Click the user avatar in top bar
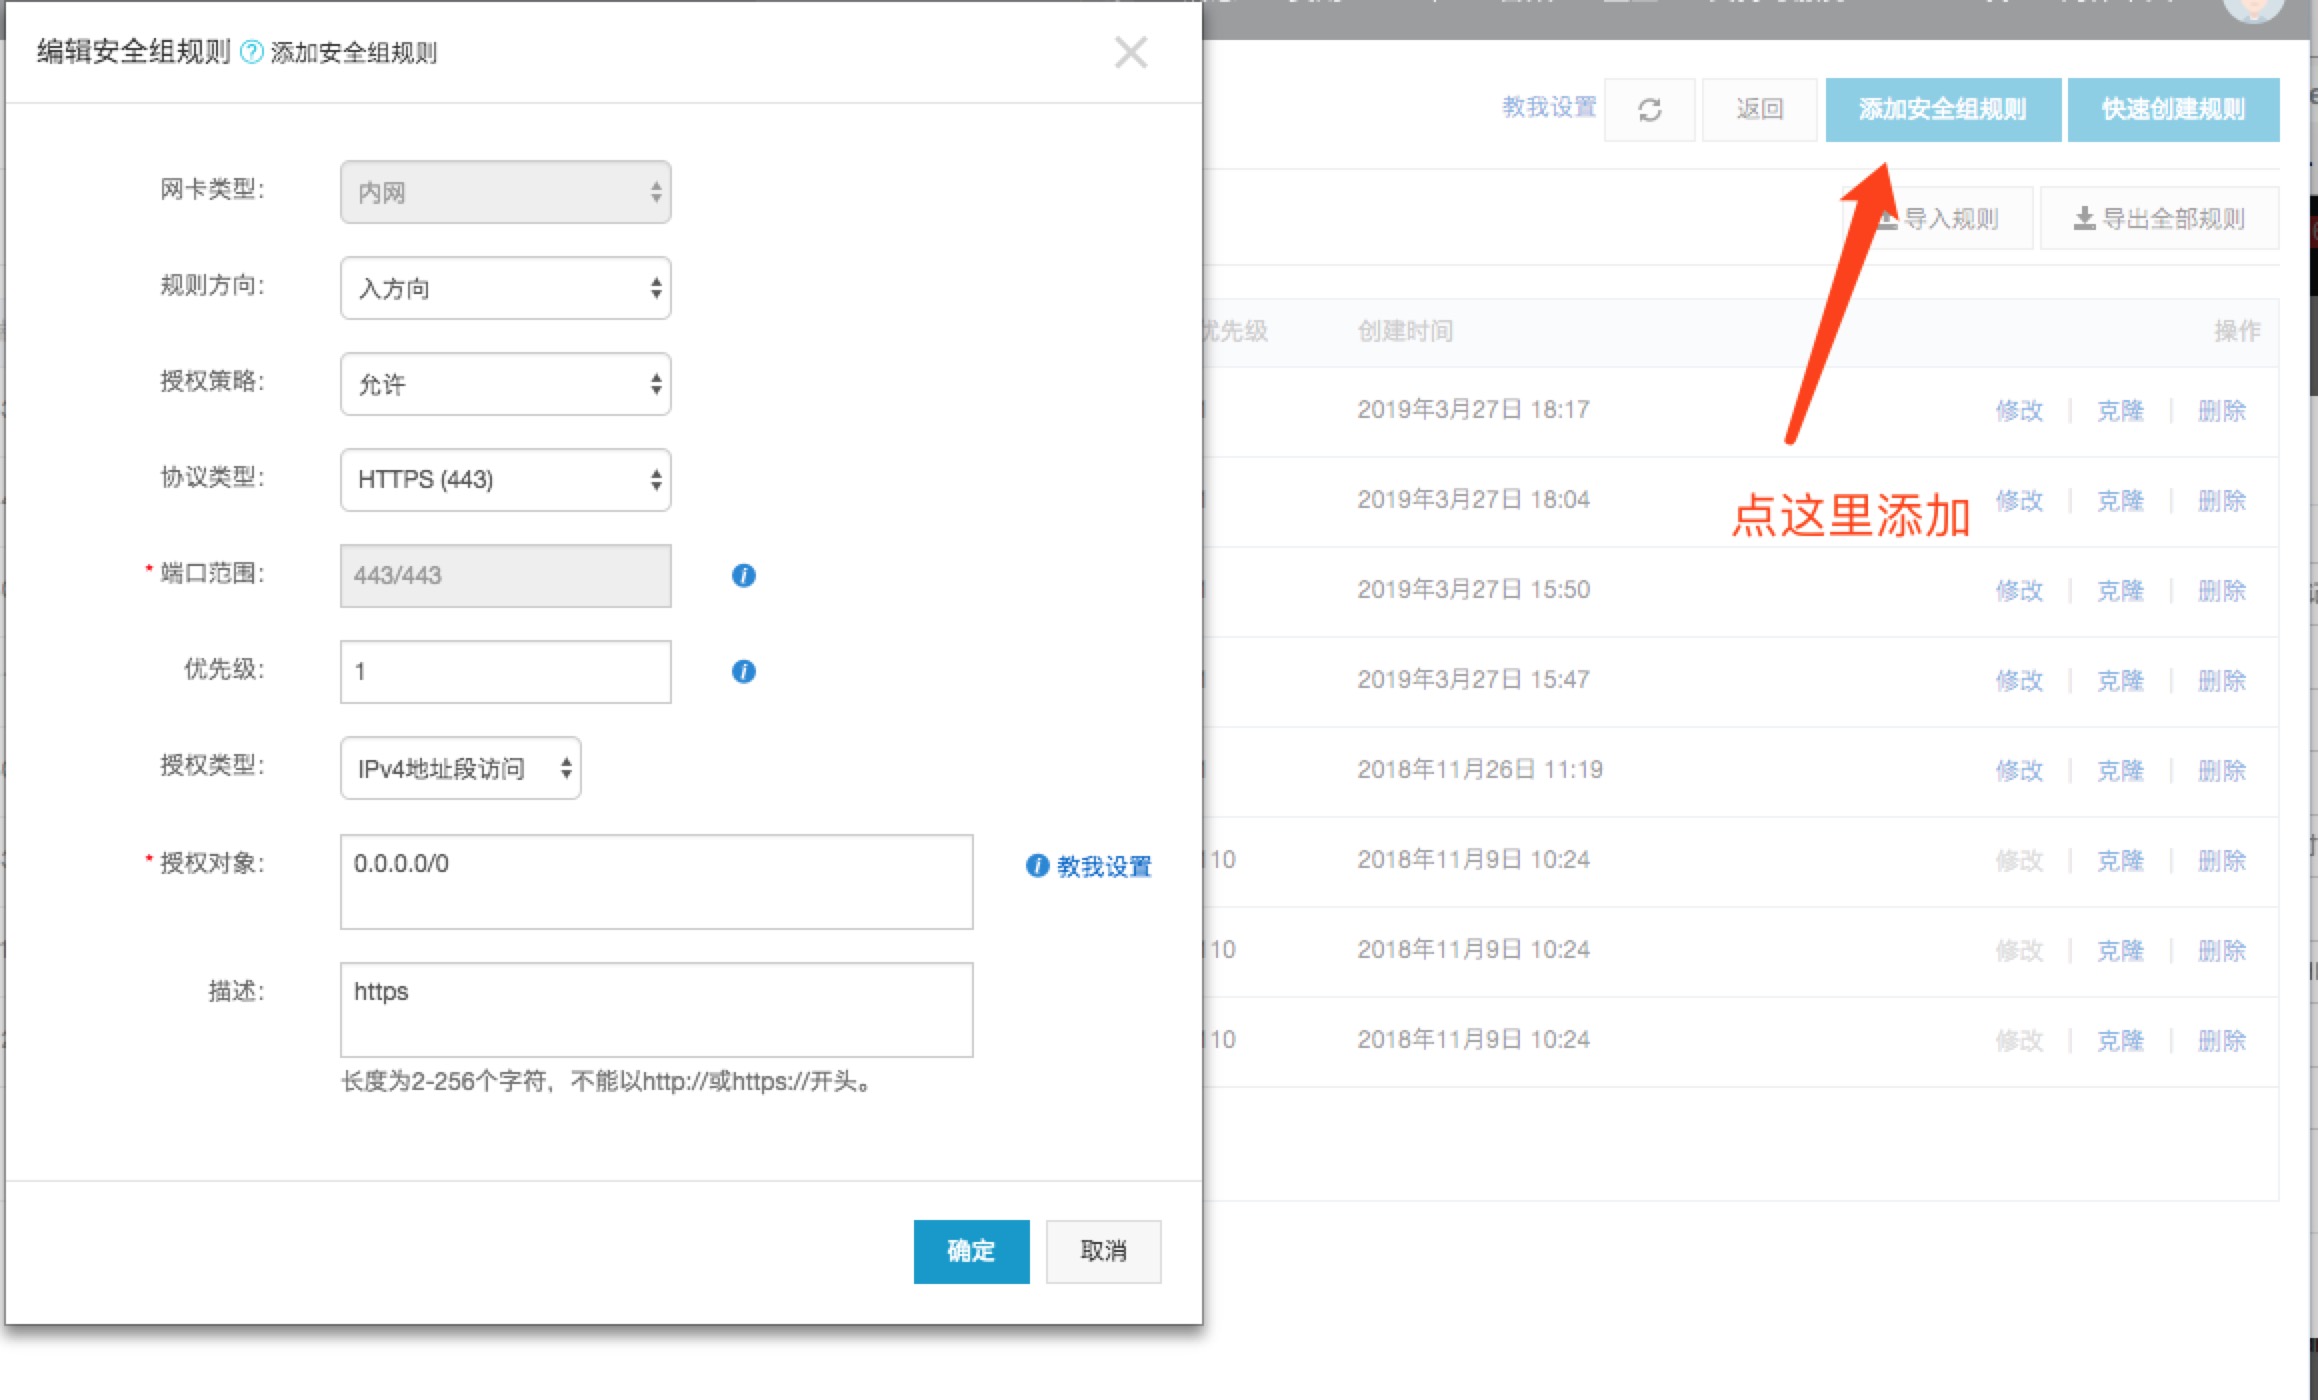The image size is (2318, 1400). pos(2253,8)
